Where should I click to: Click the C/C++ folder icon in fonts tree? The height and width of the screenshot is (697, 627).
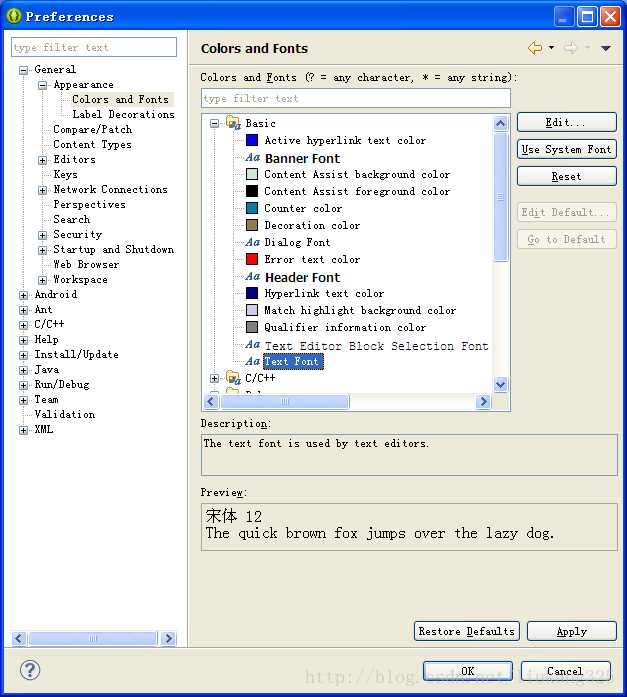click(233, 378)
